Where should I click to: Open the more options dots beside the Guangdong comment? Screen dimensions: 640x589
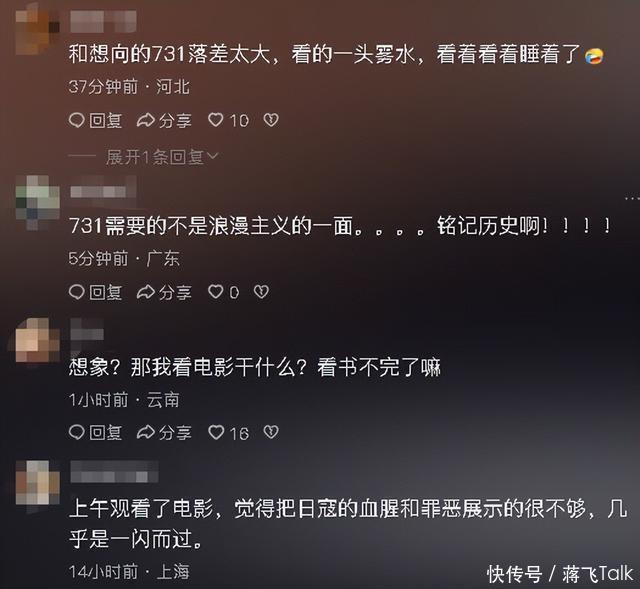632,198
